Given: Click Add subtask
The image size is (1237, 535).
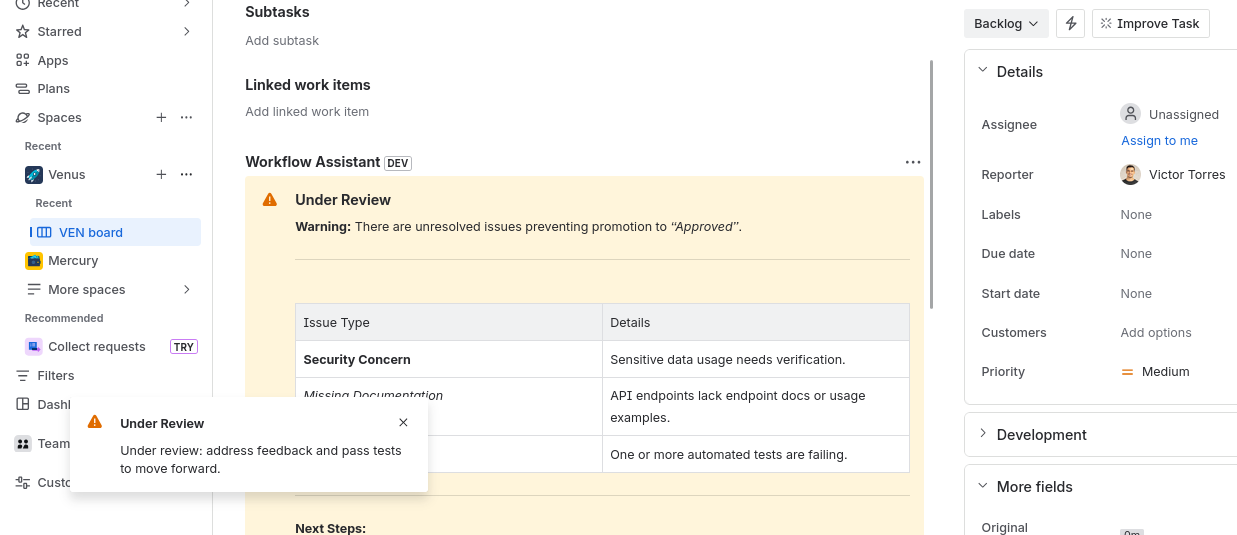Looking at the screenshot, I should click(x=282, y=41).
